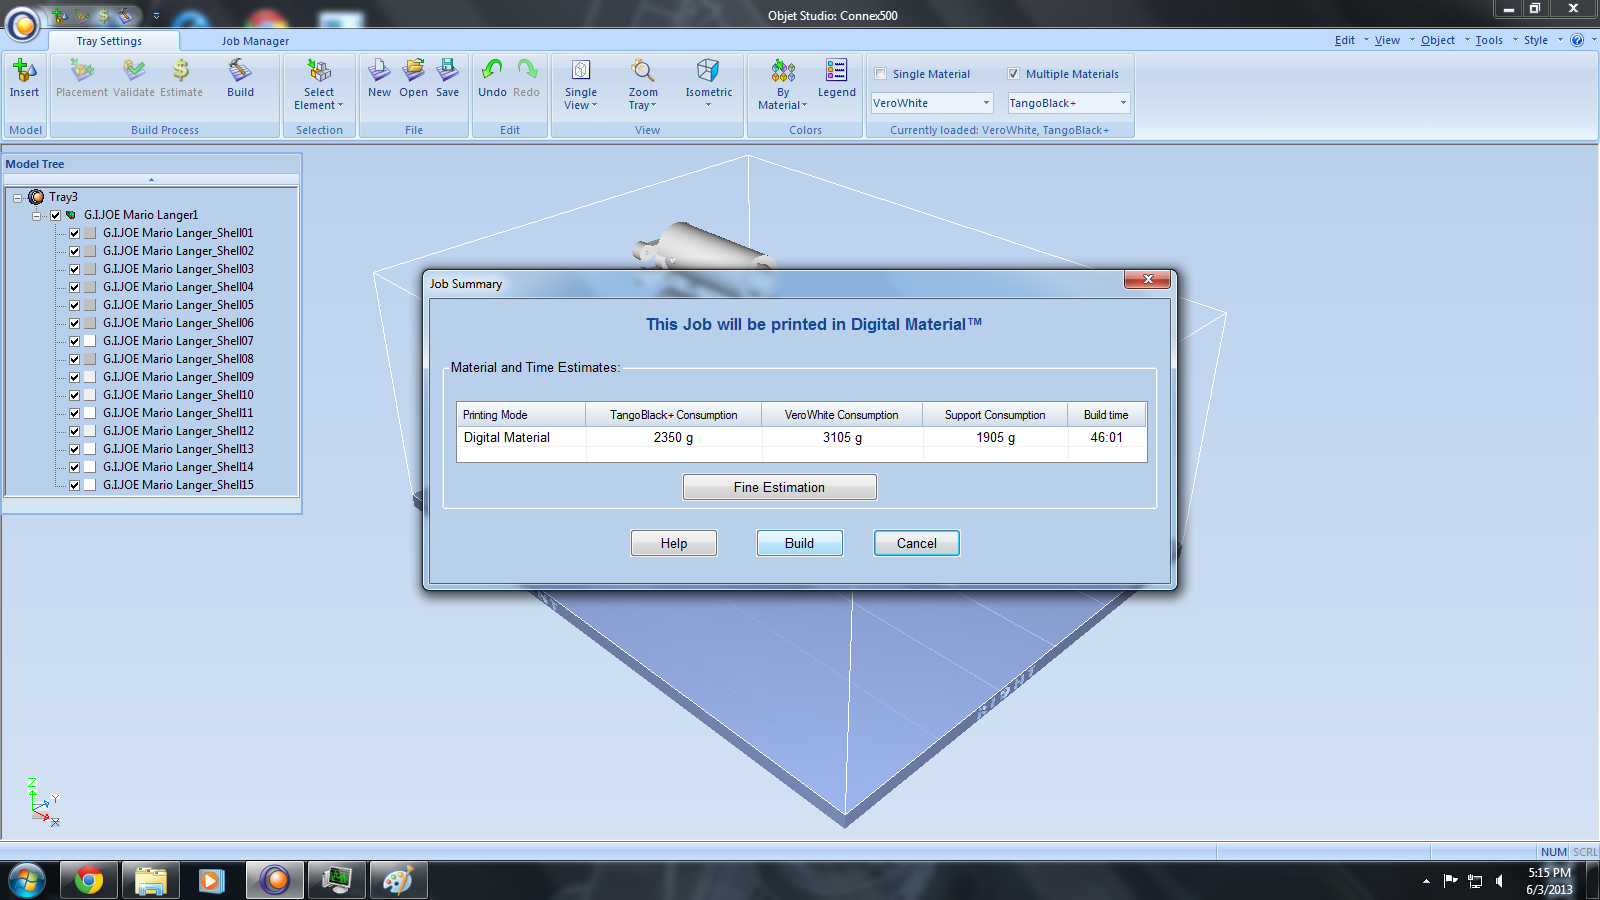The width and height of the screenshot is (1600, 900).
Task: Switch to the Job Manager tab
Action: point(255,41)
